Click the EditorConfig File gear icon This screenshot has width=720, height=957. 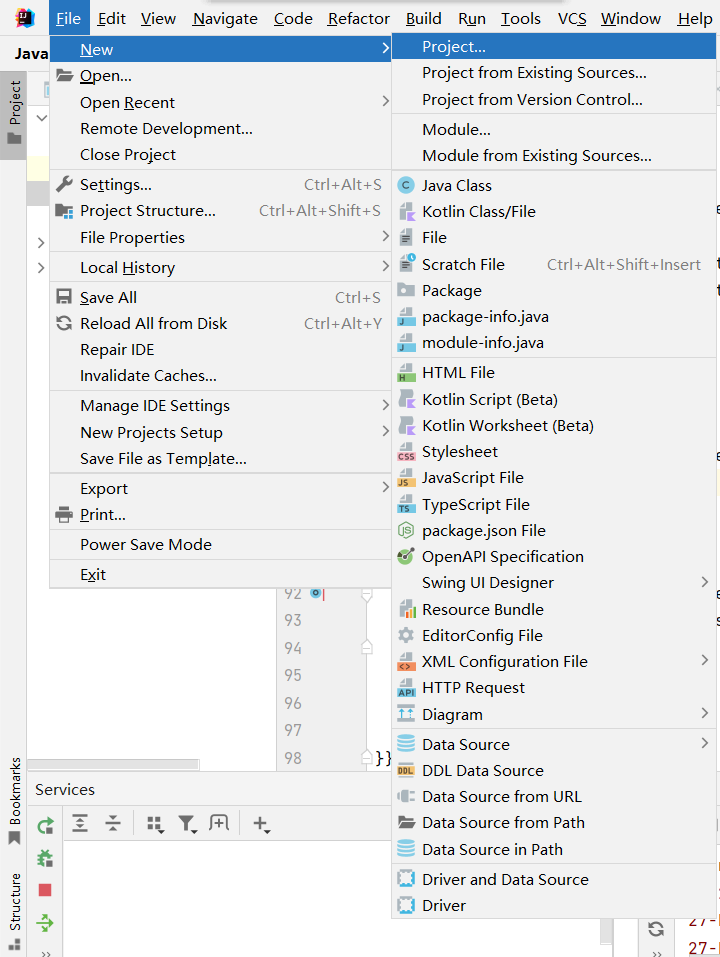[406, 635]
